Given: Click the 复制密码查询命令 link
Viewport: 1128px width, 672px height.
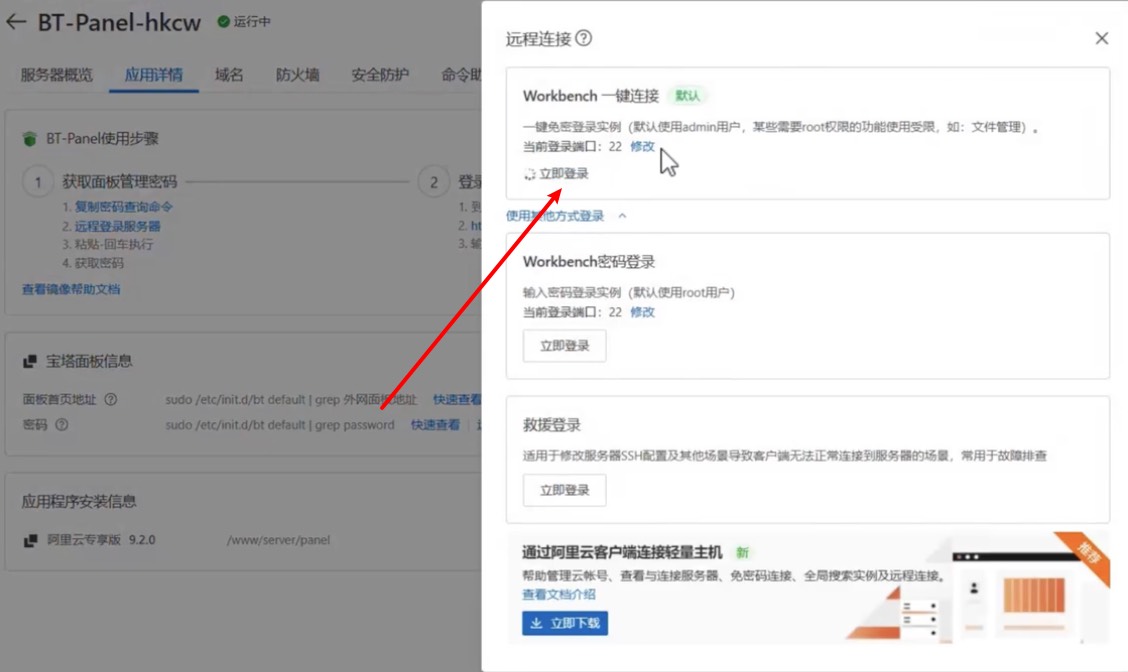Looking at the screenshot, I should click(x=124, y=207).
